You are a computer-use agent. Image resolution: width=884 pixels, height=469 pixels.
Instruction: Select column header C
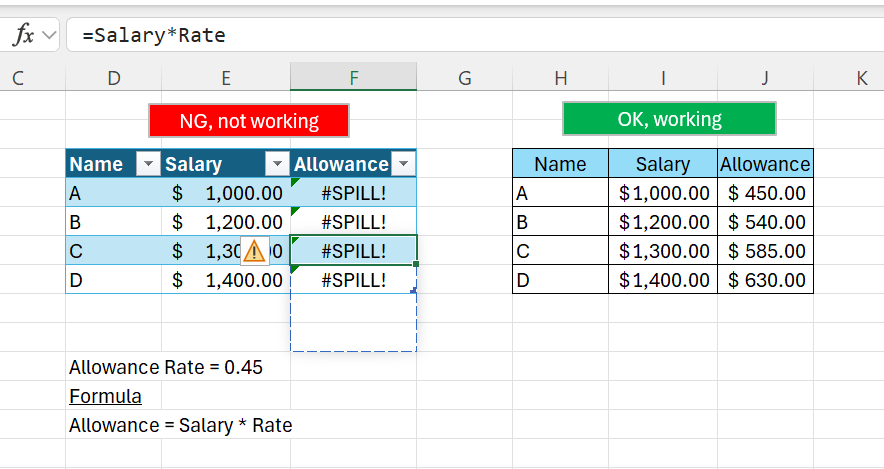[x=33, y=77]
